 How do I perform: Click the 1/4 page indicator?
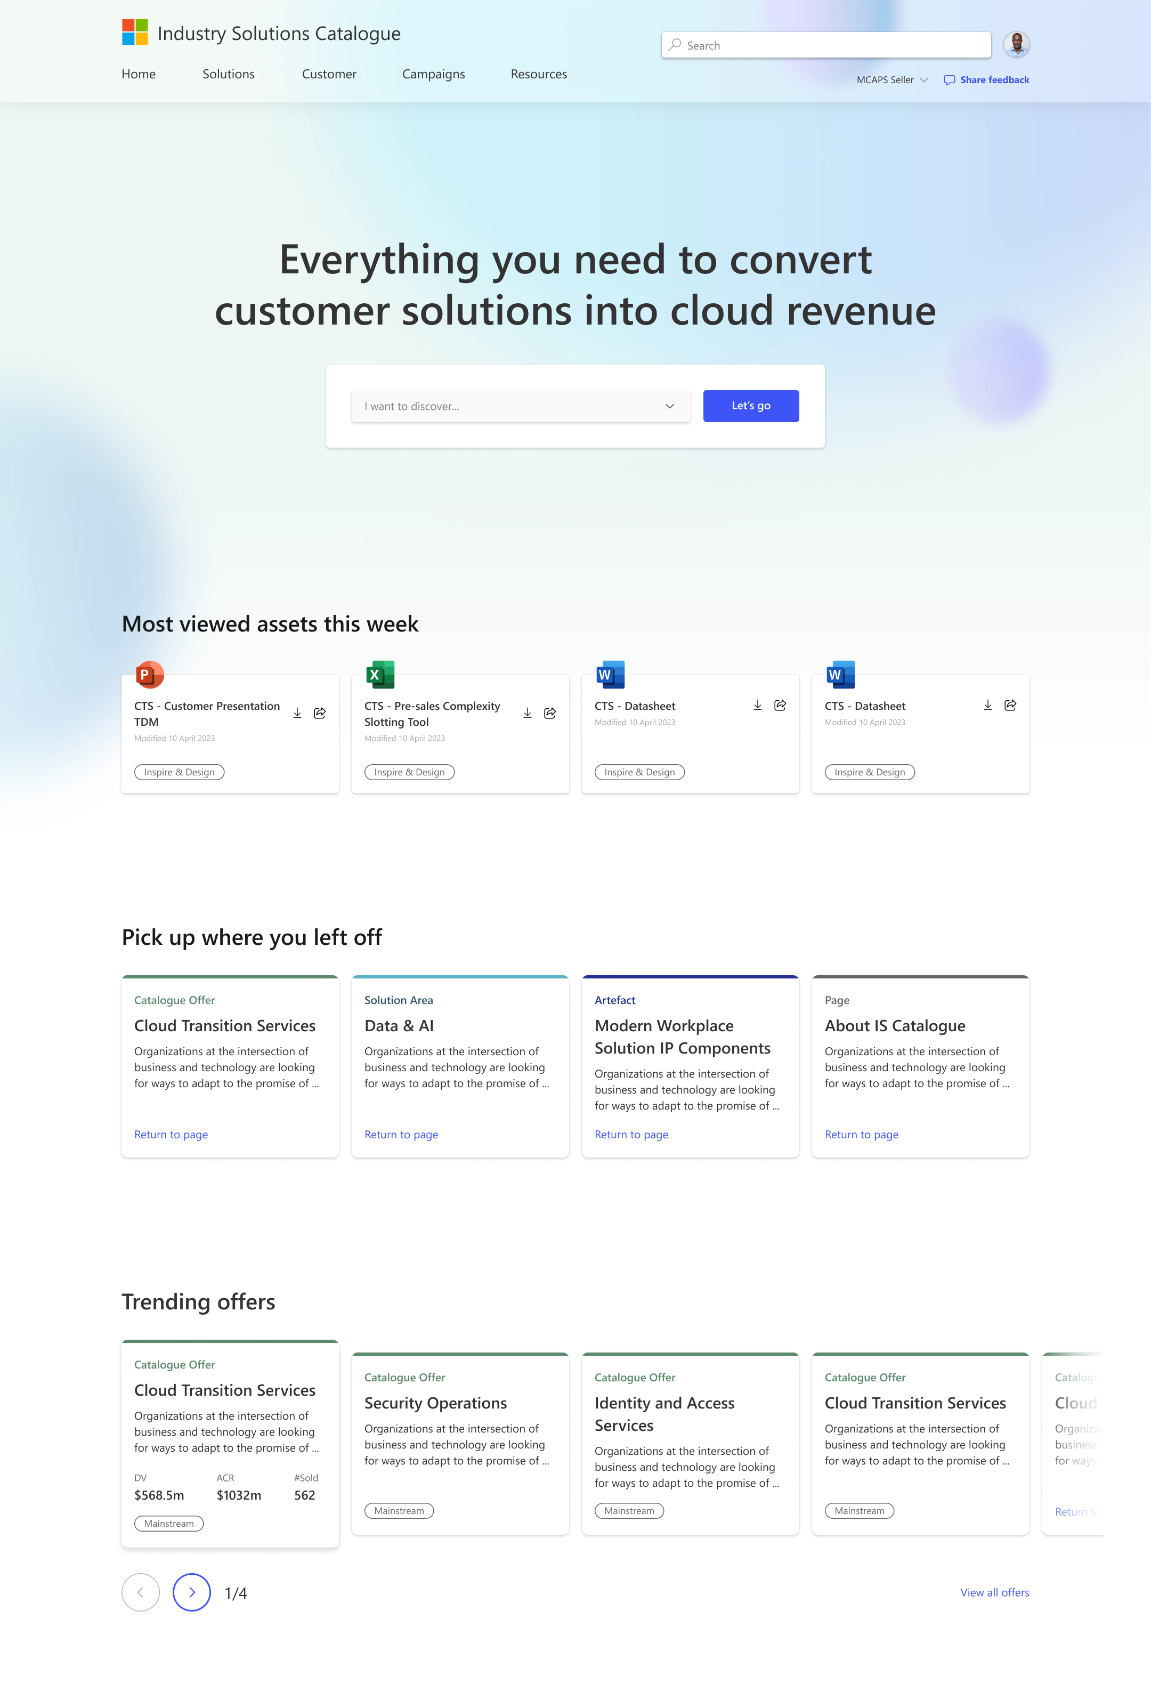tap(236, 1593)
